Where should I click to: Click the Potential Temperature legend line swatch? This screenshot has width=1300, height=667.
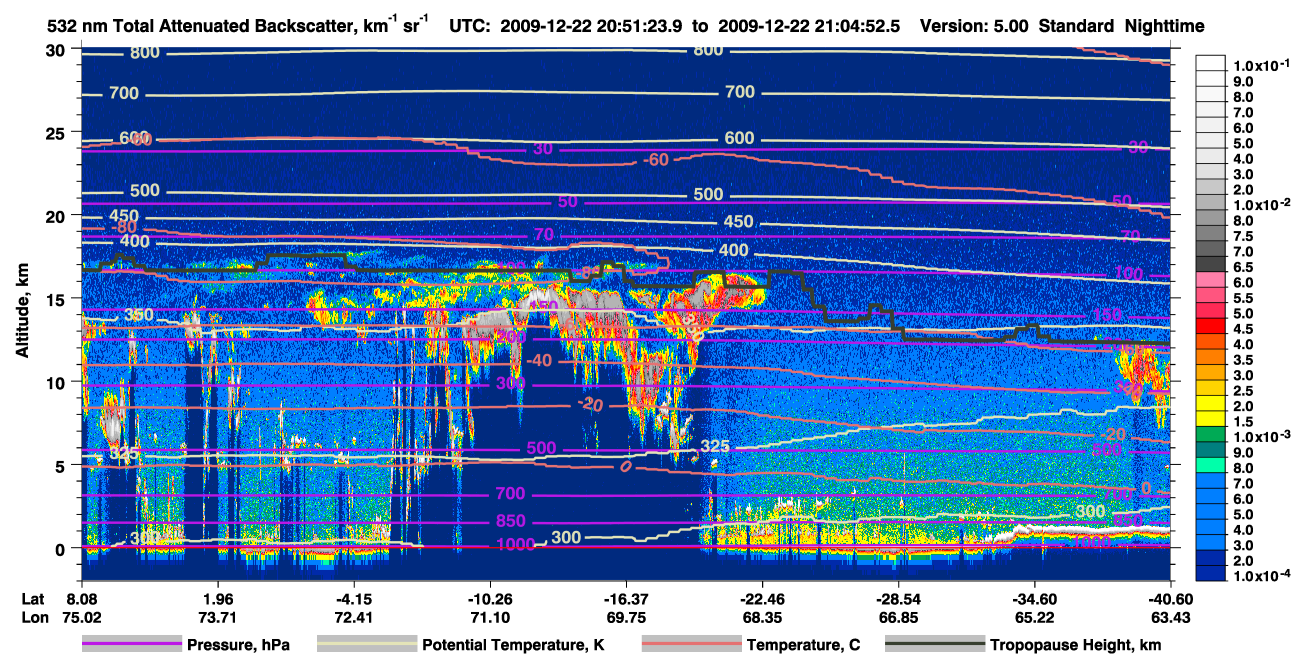(x=367, y=645)
